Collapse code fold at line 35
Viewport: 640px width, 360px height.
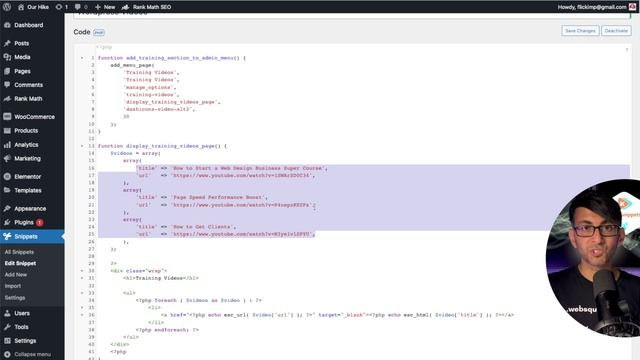82,308
